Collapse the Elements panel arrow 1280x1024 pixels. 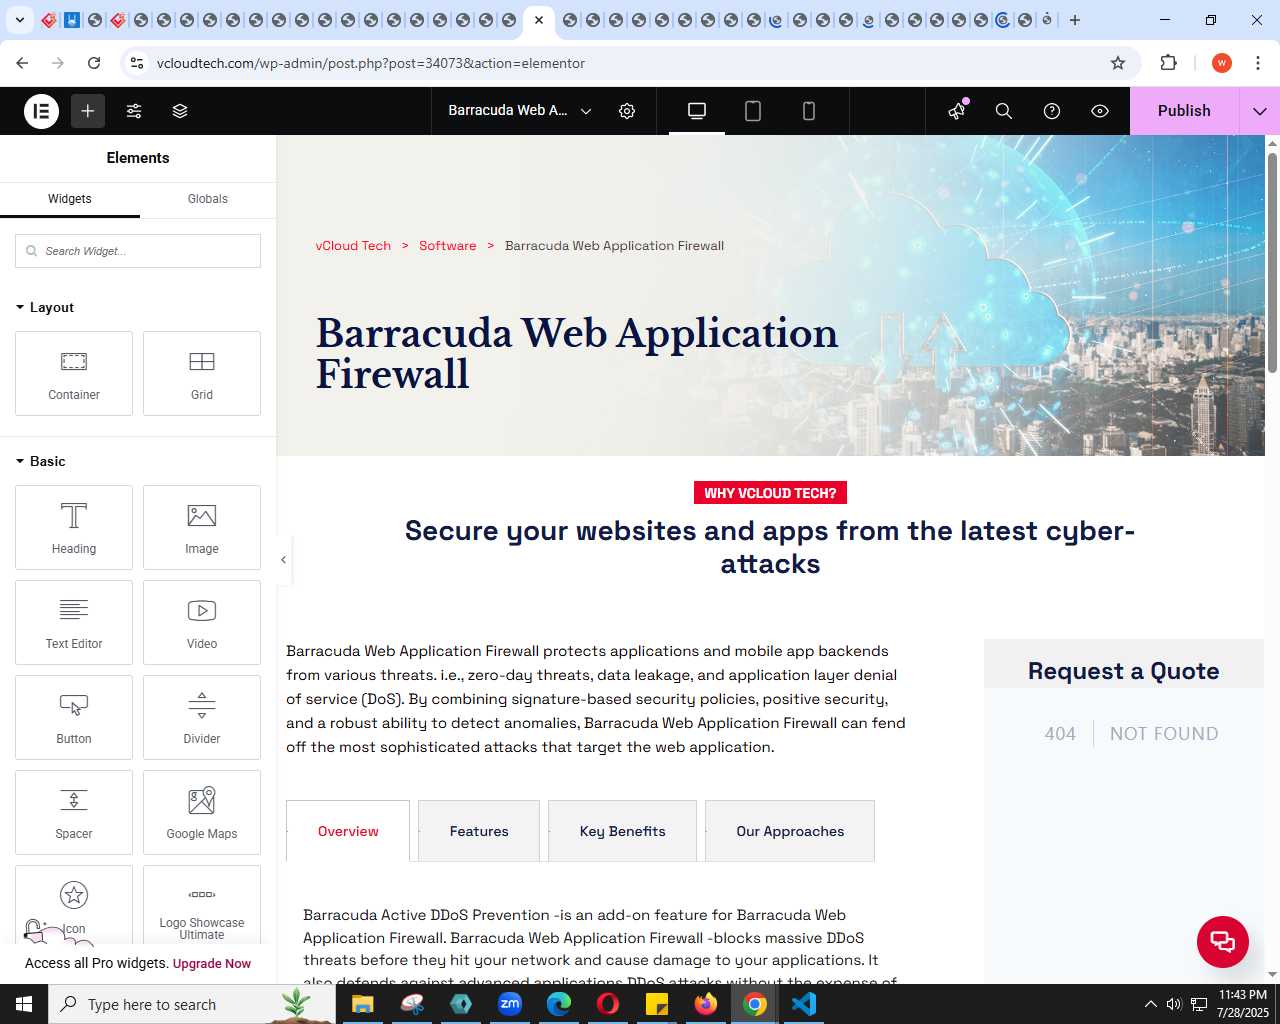point(284,560)
